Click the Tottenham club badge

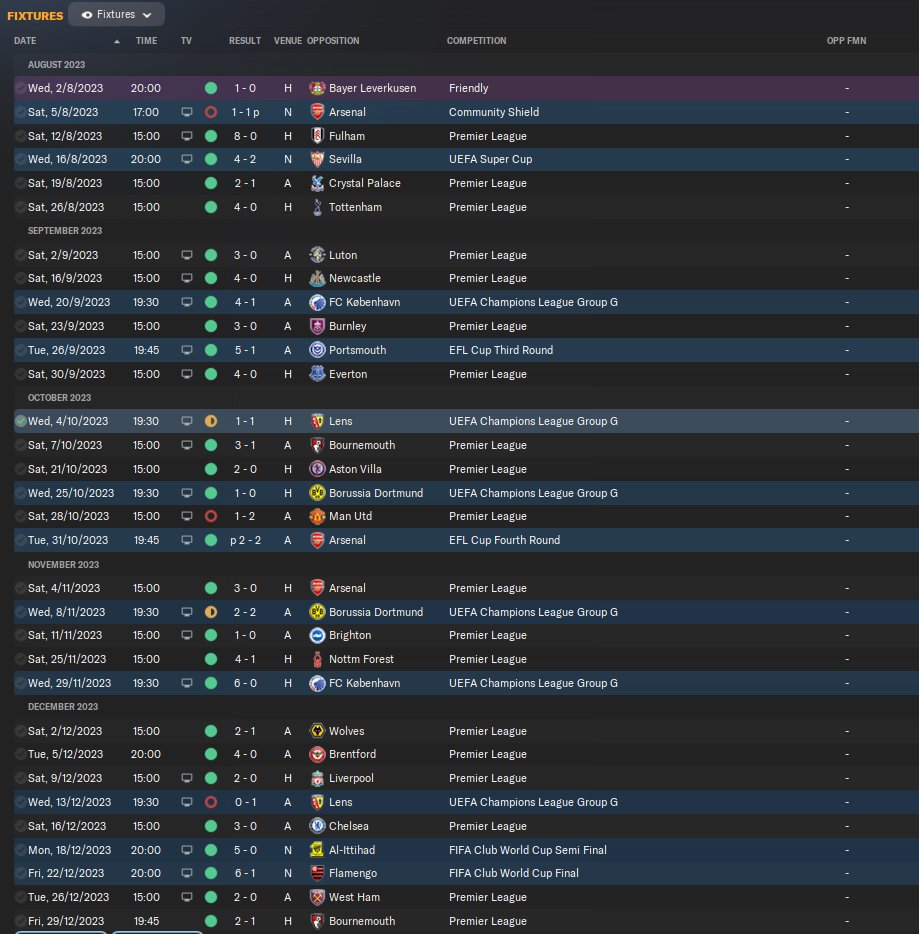tap(317, 207)
